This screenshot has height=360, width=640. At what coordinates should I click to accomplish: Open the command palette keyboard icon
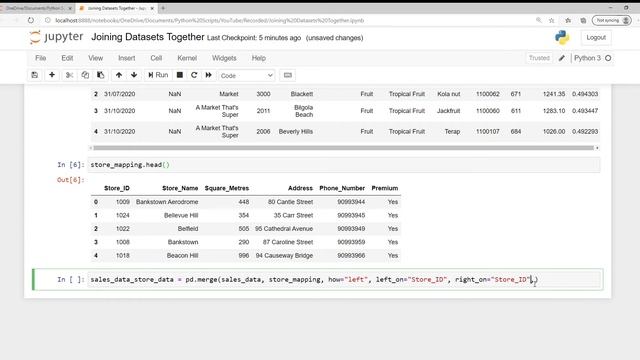[x=288, y=75]
